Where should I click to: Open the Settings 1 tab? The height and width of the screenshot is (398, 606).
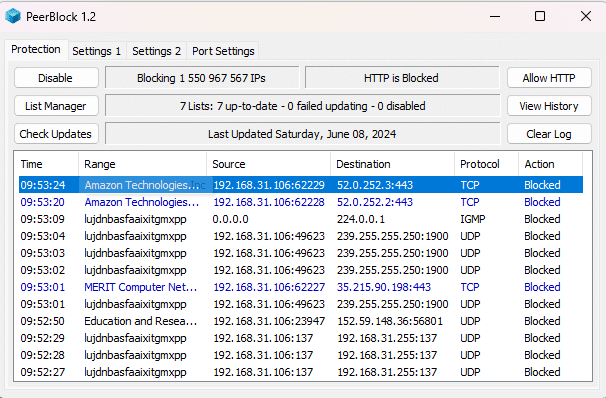(97, 51)
